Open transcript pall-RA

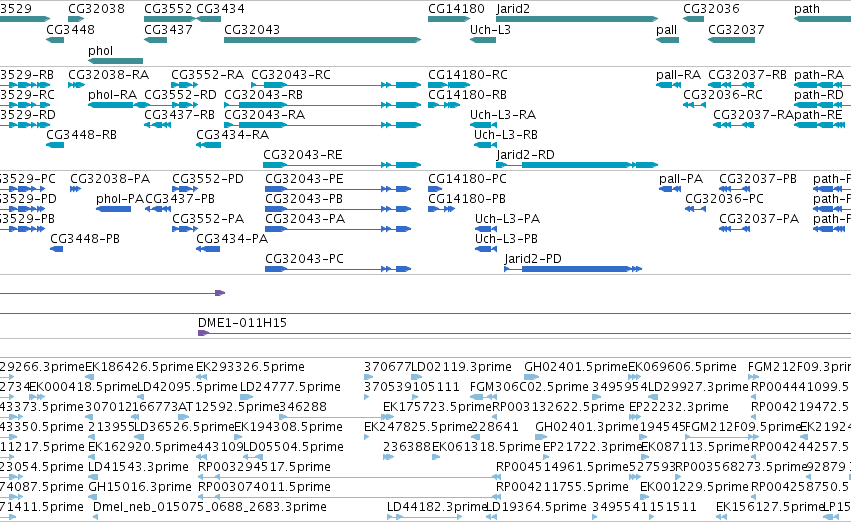tap(678, 74)
